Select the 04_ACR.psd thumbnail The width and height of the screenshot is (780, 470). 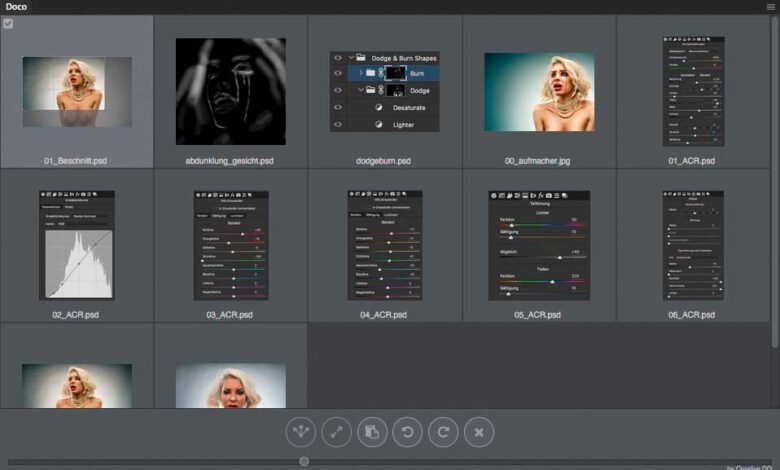385,245
